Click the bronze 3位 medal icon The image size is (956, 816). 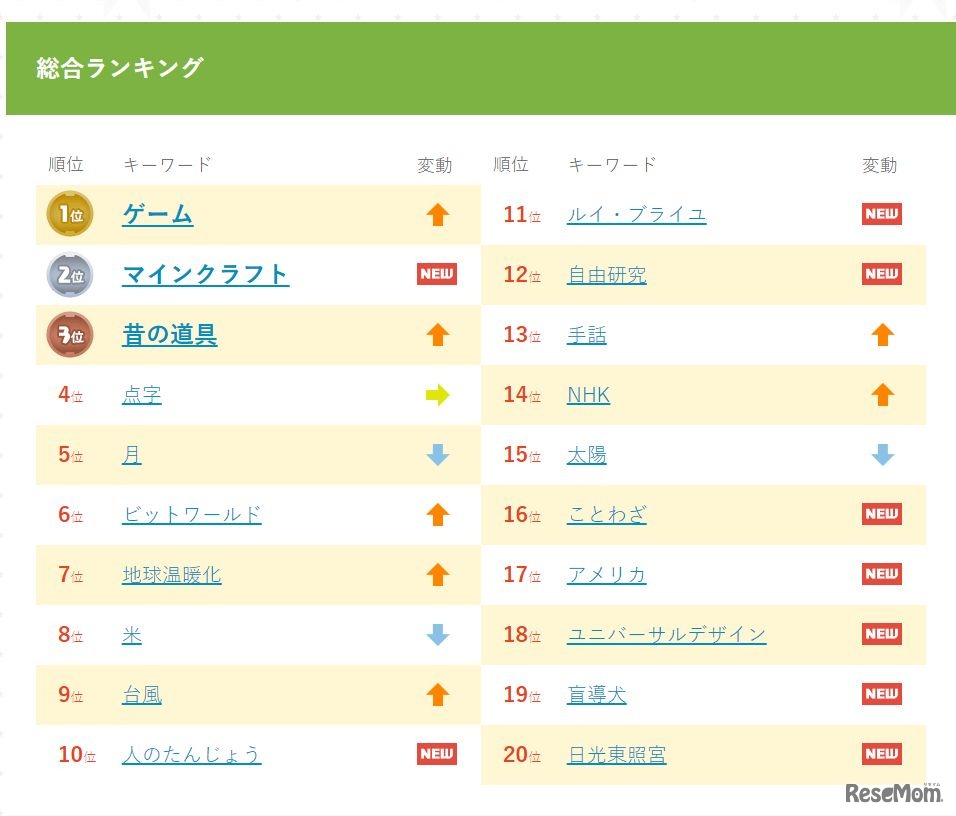point(66,334)
